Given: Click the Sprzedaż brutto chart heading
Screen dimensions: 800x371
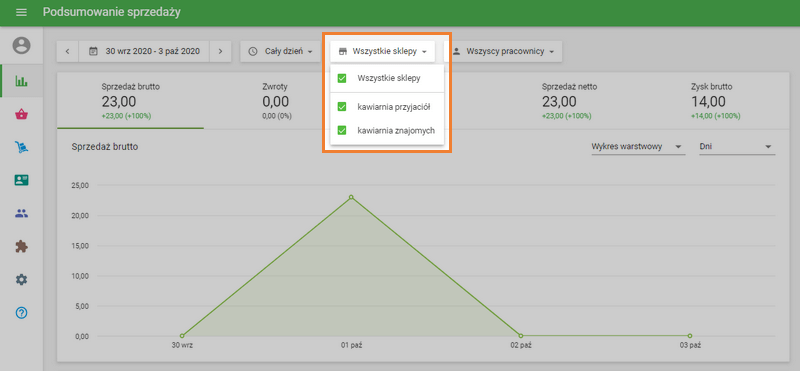Looking at the screenshot, I should [105, 147].
